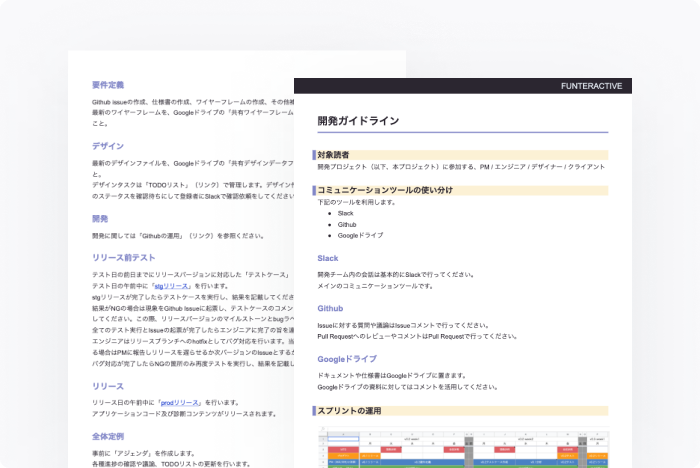Viewport: 700px width, 468px height.
Task: Select the Slack bullet list item
Action: [346, 213]
